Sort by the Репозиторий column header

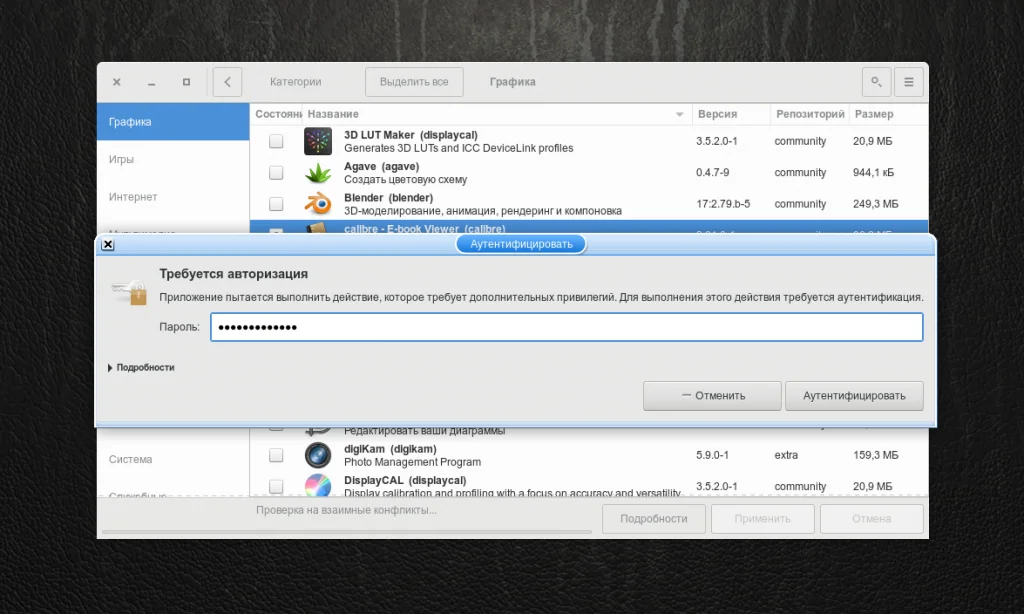coord(810,114)
